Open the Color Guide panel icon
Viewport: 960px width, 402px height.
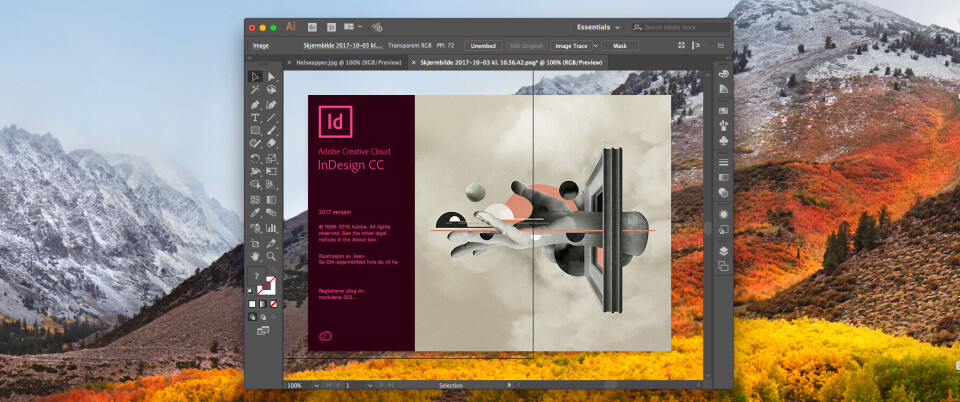[723, 89]
